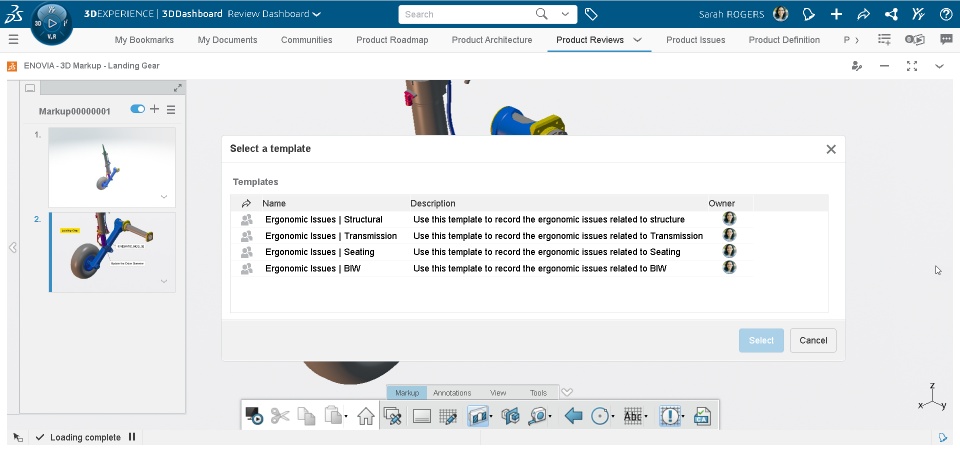This screenshot has width=960, height=451.
Task: Close the Select a template dialog
Action: [x=831, y=149]
